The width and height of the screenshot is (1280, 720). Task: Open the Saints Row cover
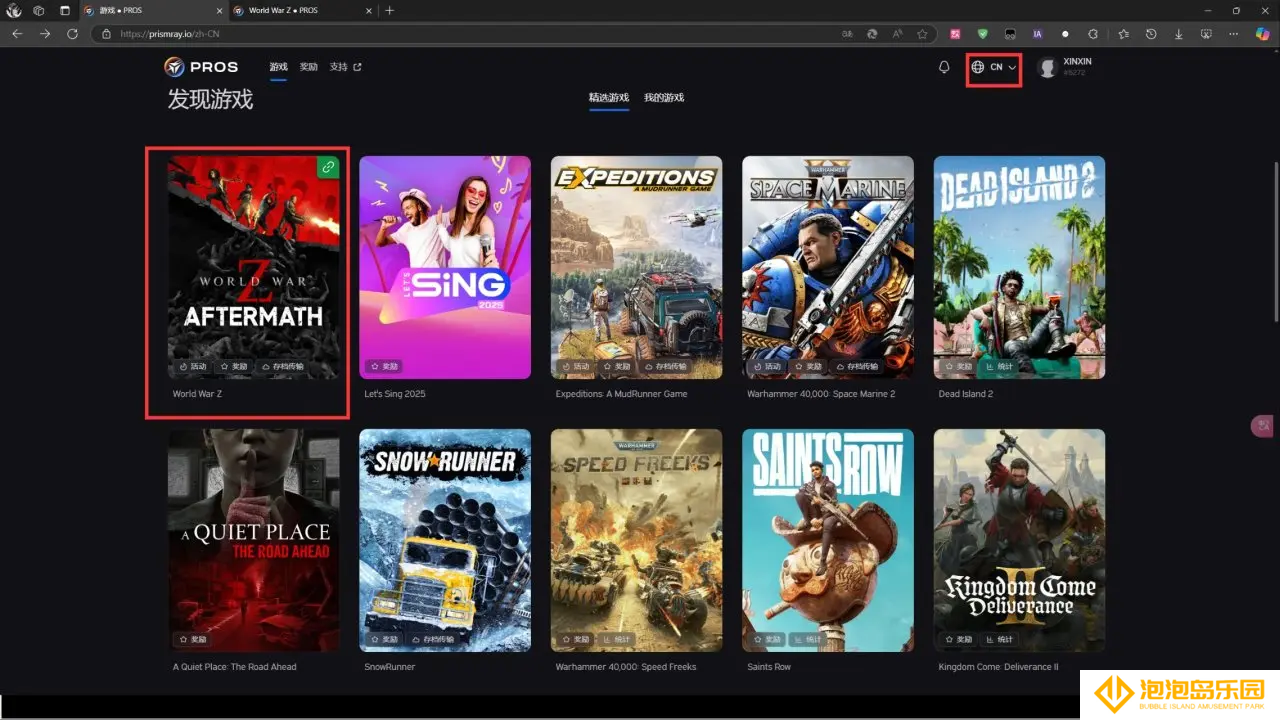click(828, 540)
